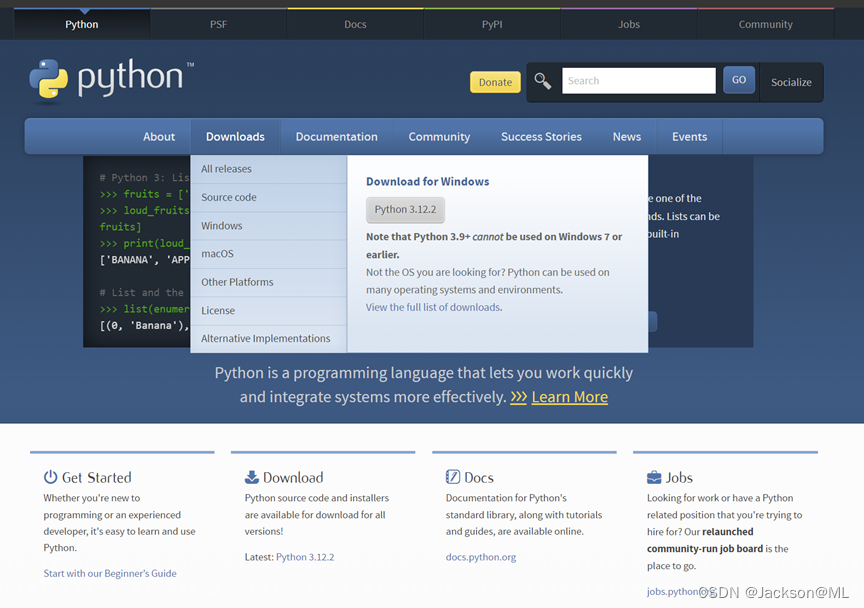This screenshot has width=864, height=608.
Task: Click the Download for Windows heading
Action: pyautogui.click(x=428, y=181)
